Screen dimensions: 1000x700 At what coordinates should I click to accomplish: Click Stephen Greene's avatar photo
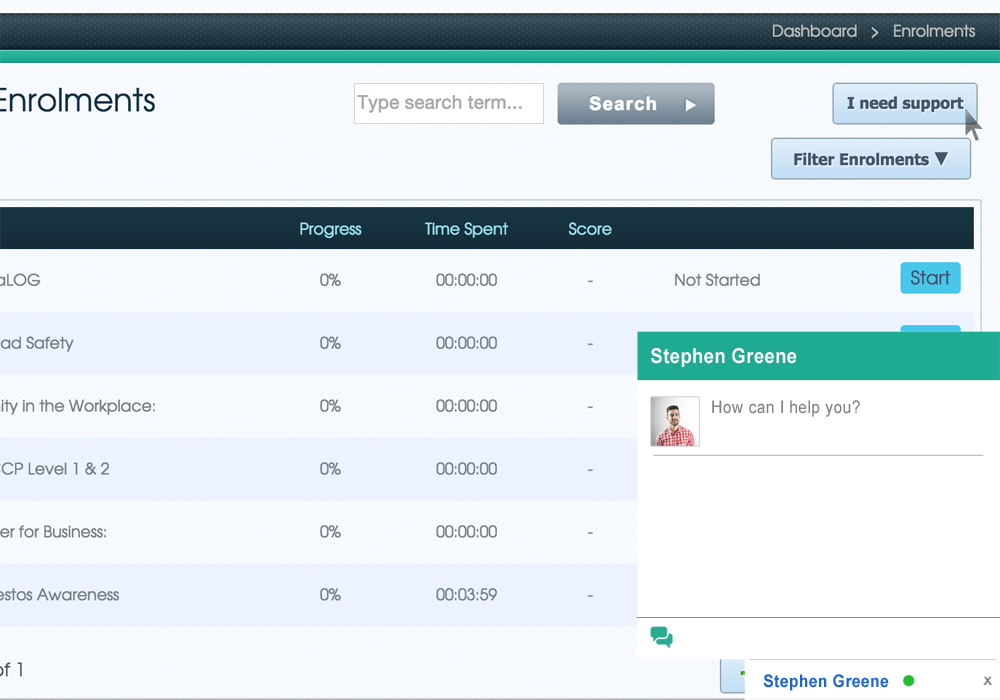coord(675,421)
